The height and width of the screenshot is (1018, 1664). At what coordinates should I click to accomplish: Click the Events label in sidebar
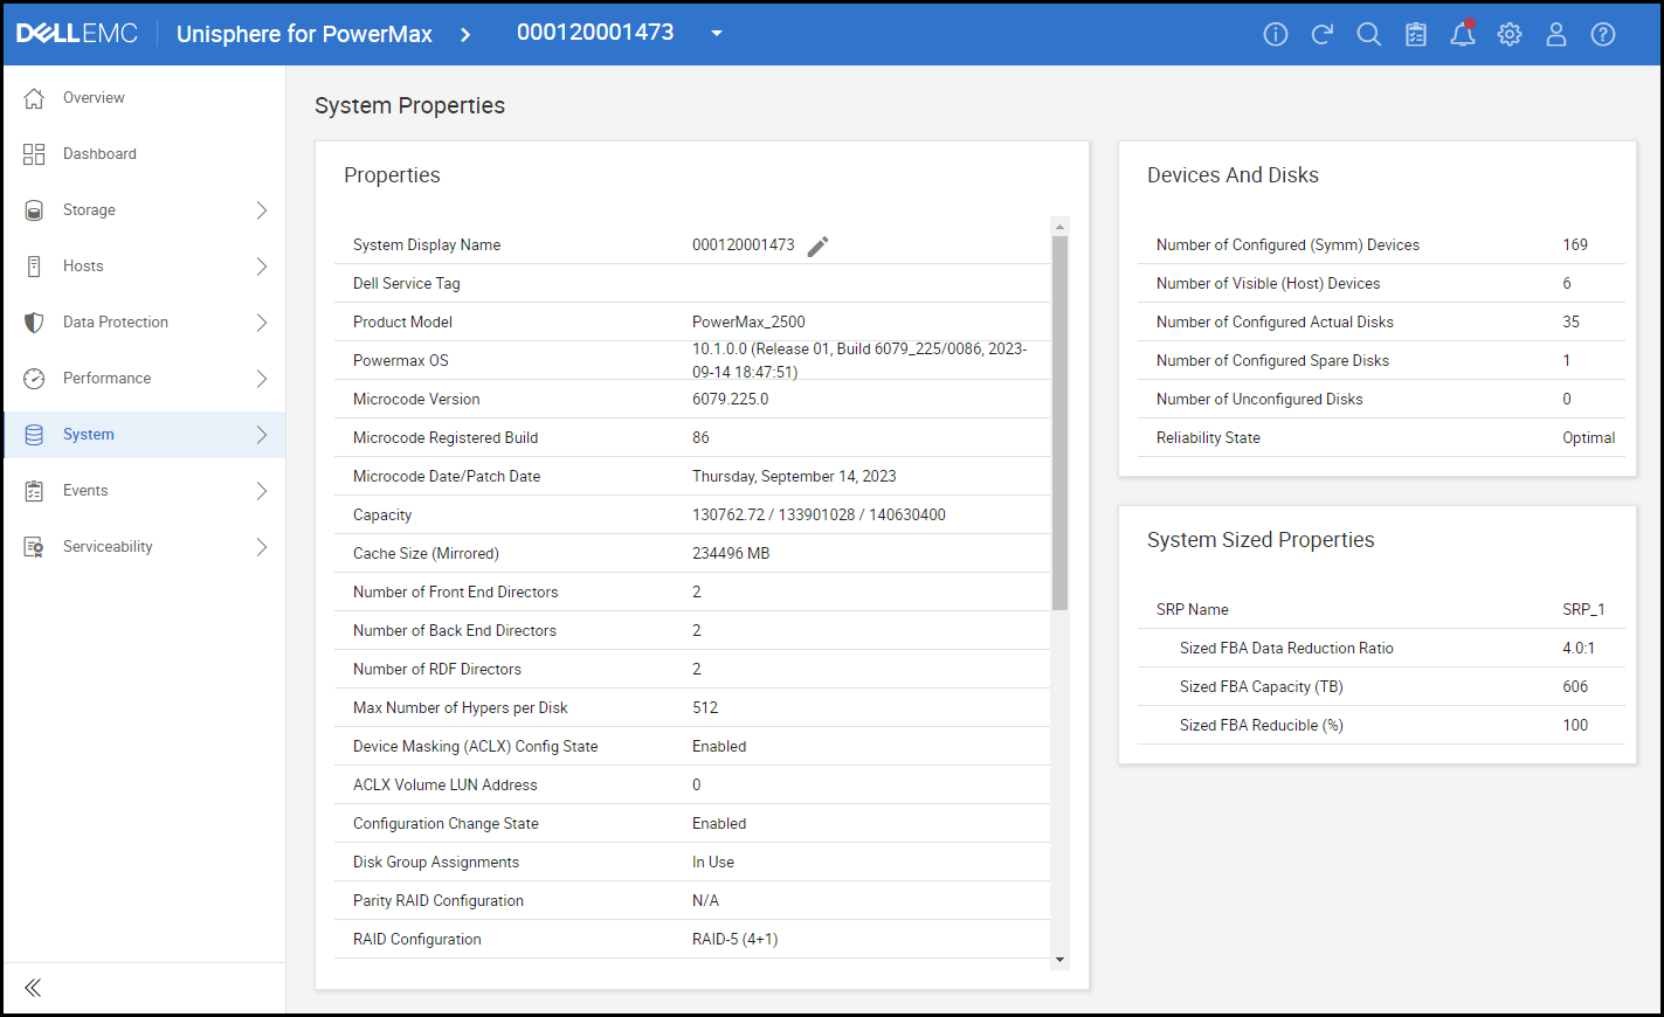click(85, 490)
